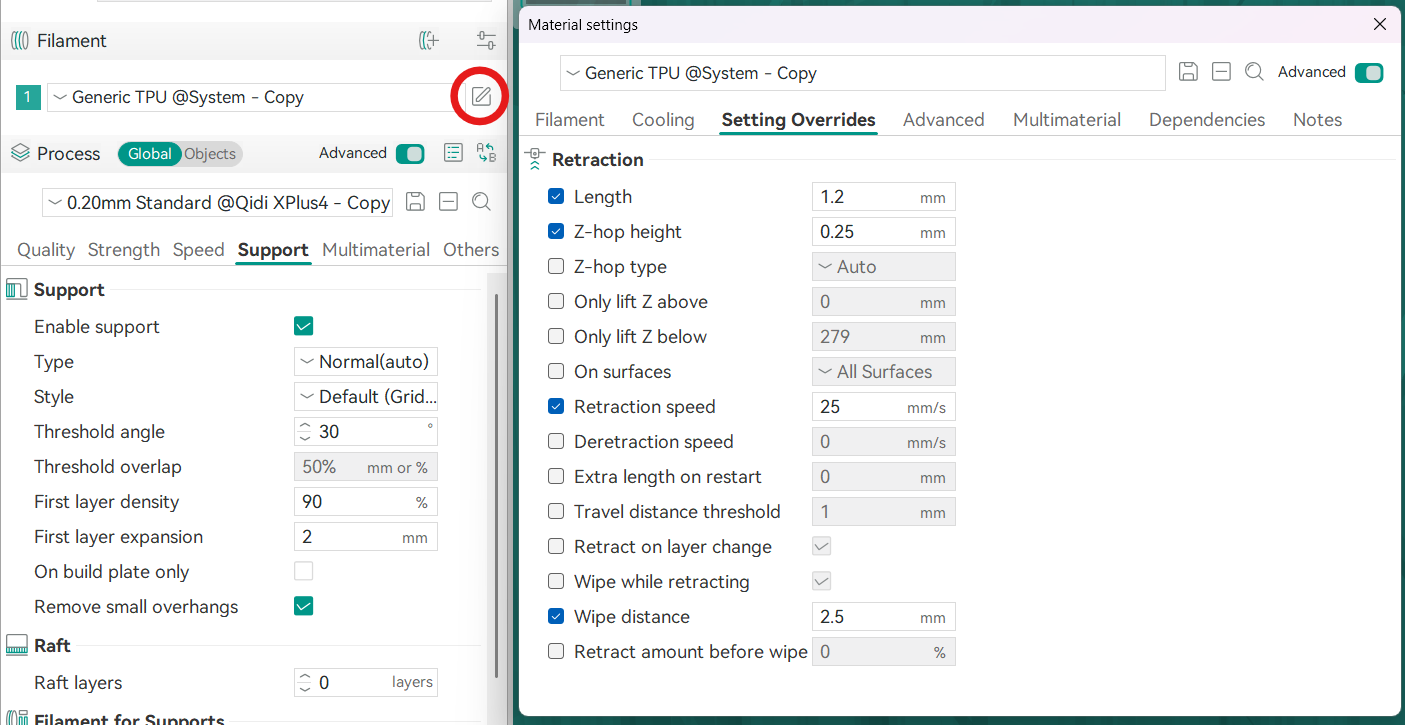
Task: Uncheck Remove small overhangs
Action: (x=304, y=606)
